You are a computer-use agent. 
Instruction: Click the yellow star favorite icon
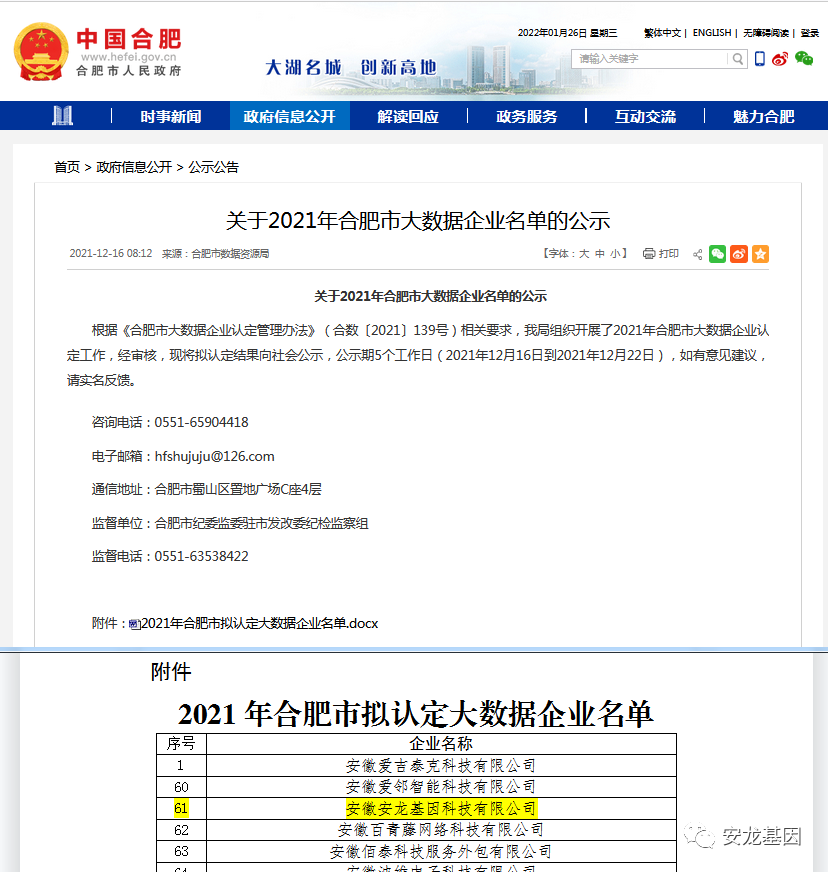click(x=760, y=254)
